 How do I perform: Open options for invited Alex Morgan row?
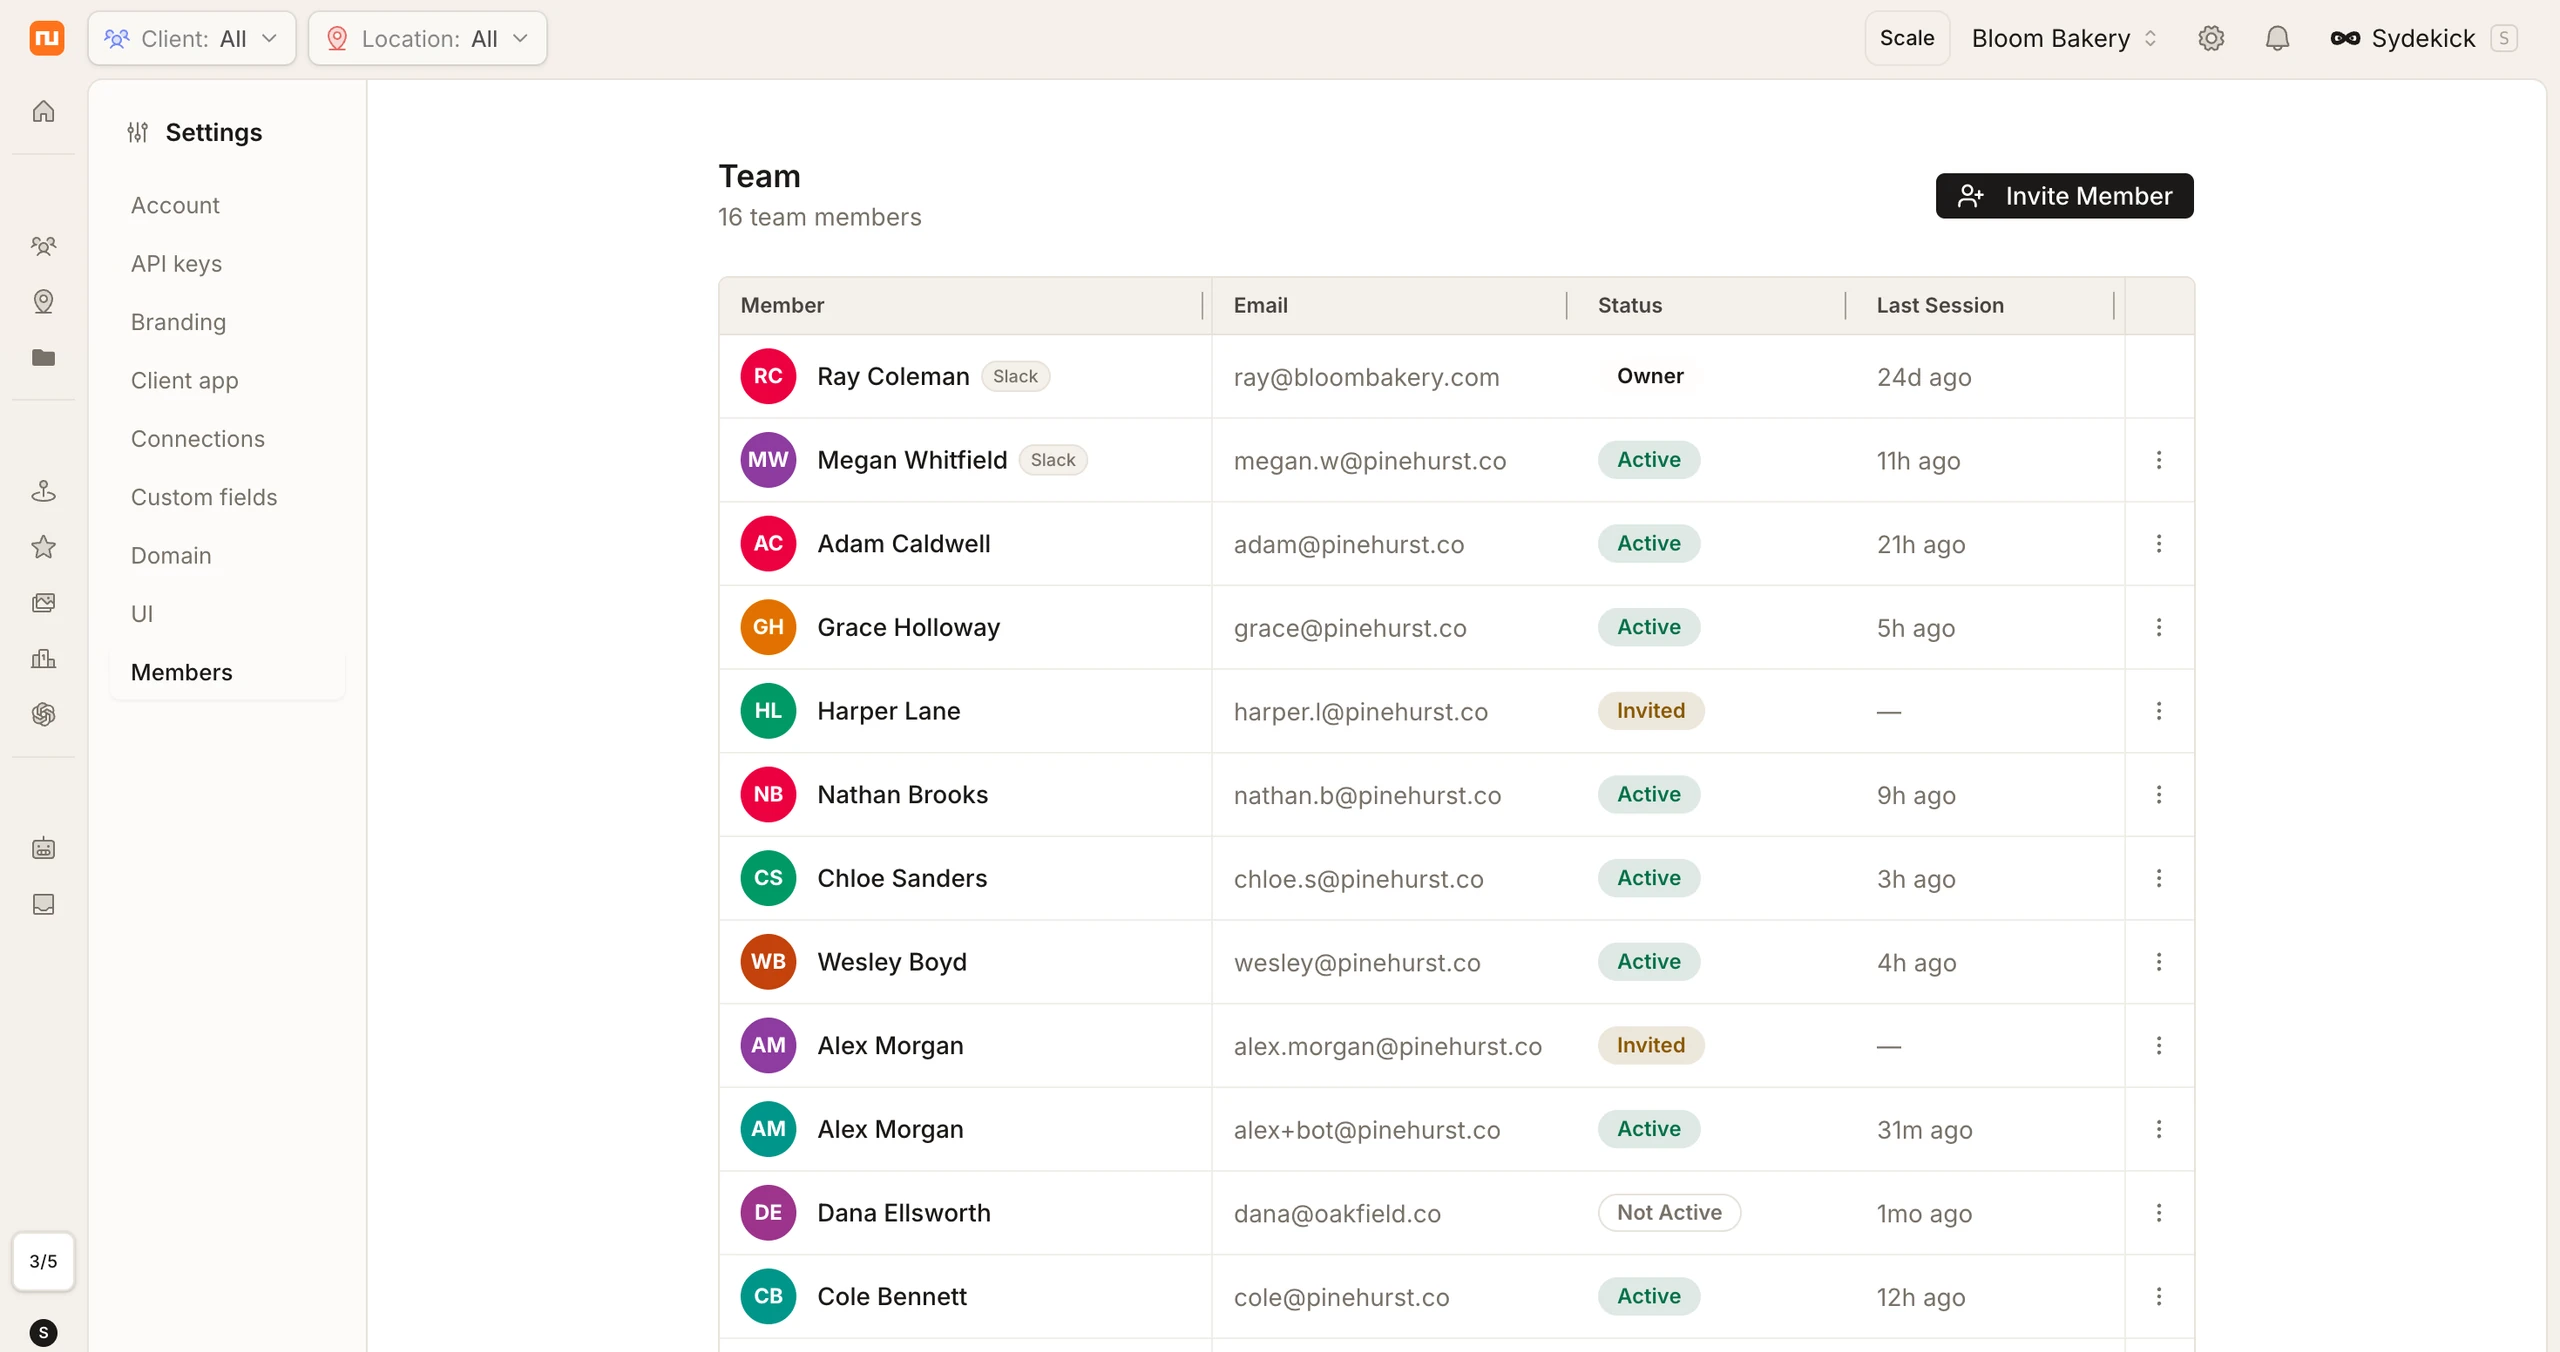[2159, 1046]
